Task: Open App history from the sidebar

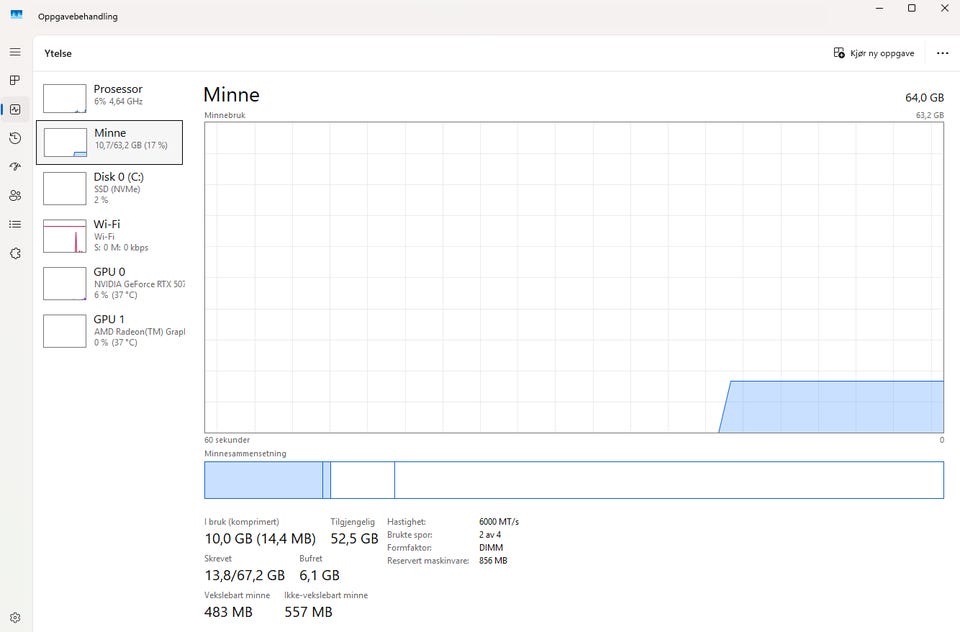Action: (x=15, y=138)
